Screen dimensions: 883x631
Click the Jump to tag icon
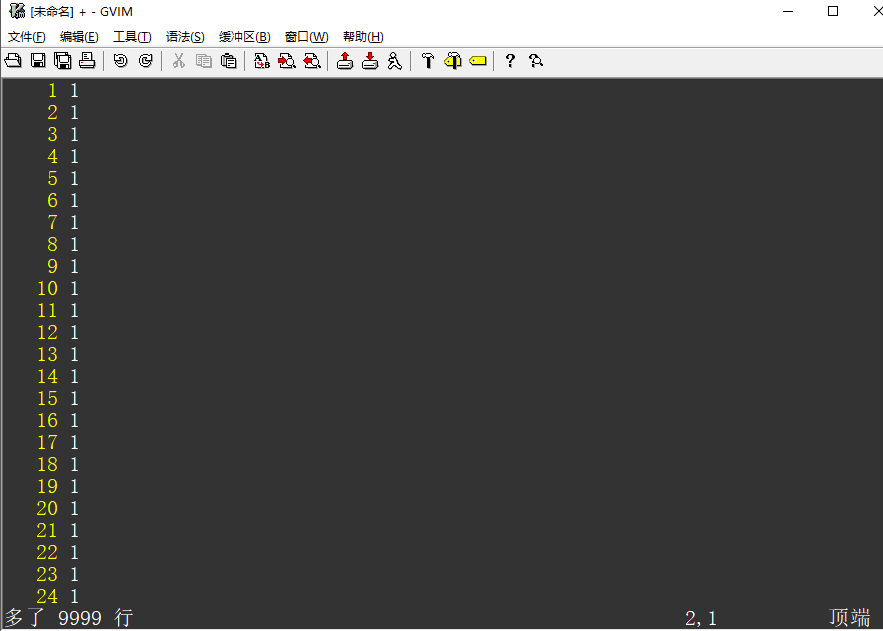tap(477, 61)
